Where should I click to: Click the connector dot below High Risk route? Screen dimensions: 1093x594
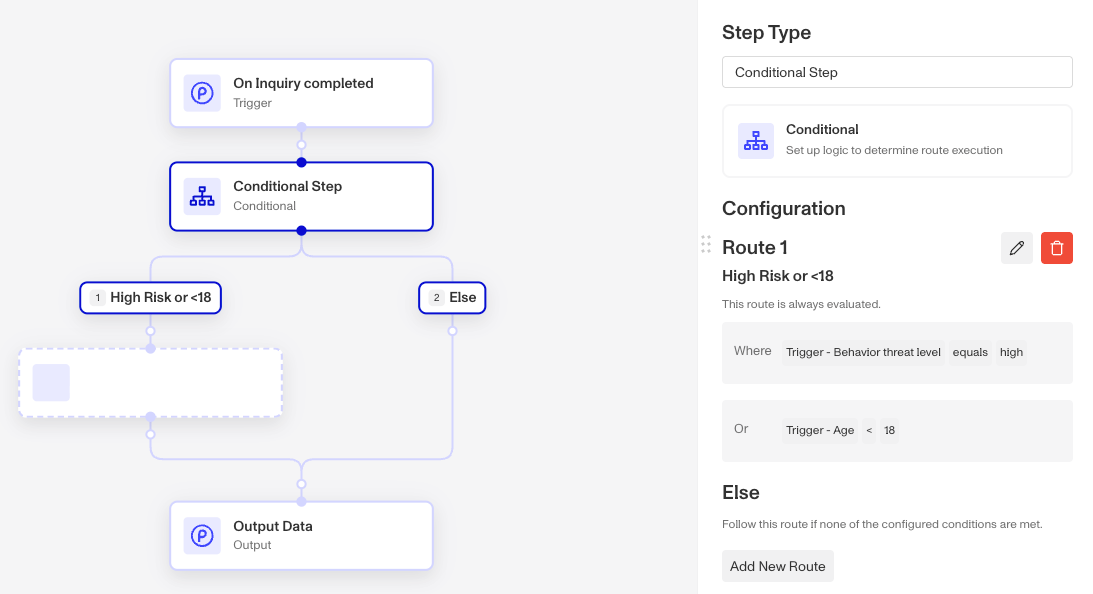click(x=151, y=331)
